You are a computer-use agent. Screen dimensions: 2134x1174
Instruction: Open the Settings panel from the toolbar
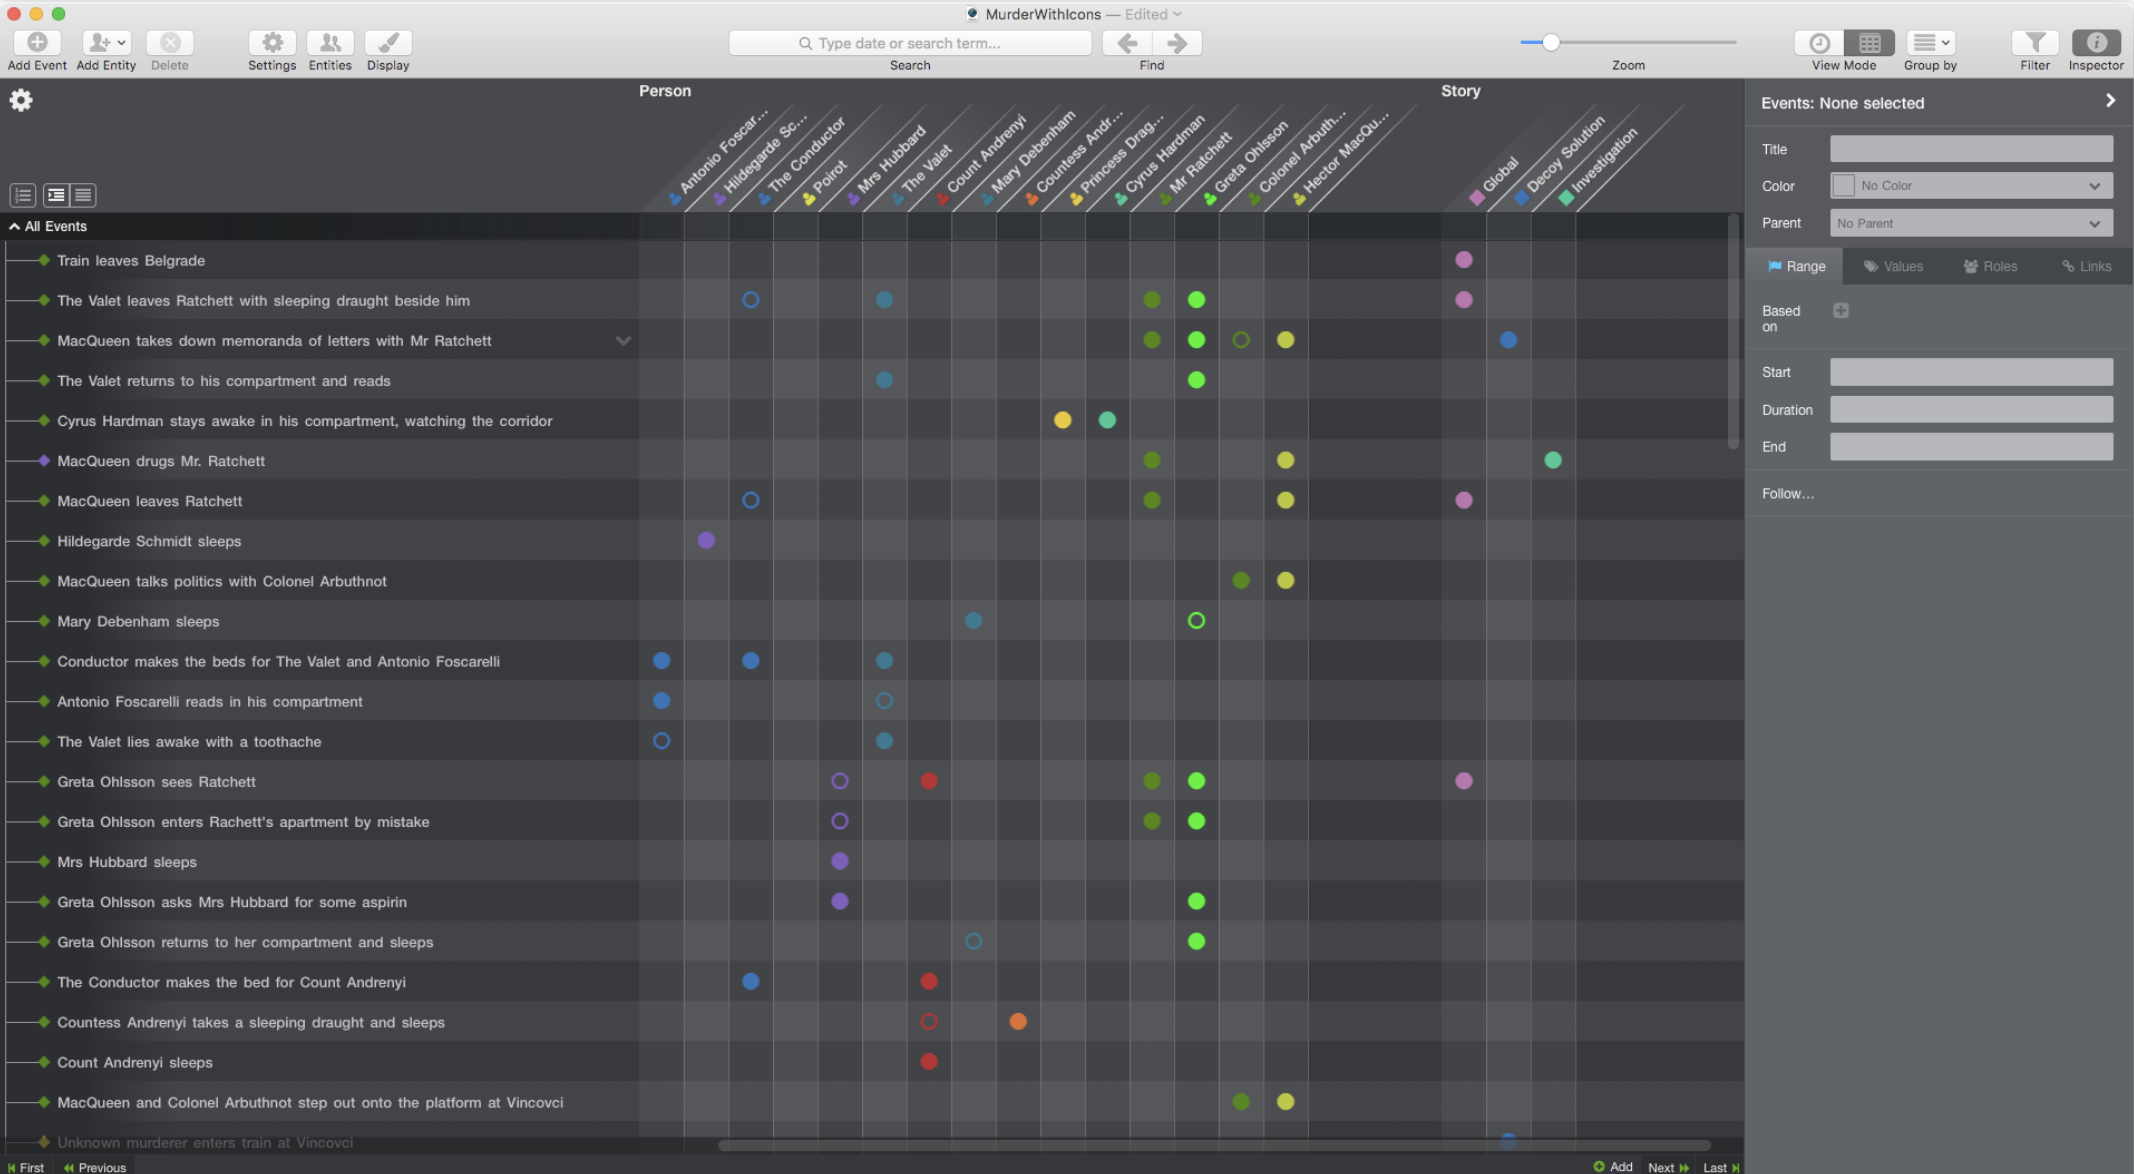(x=270, y=43)
